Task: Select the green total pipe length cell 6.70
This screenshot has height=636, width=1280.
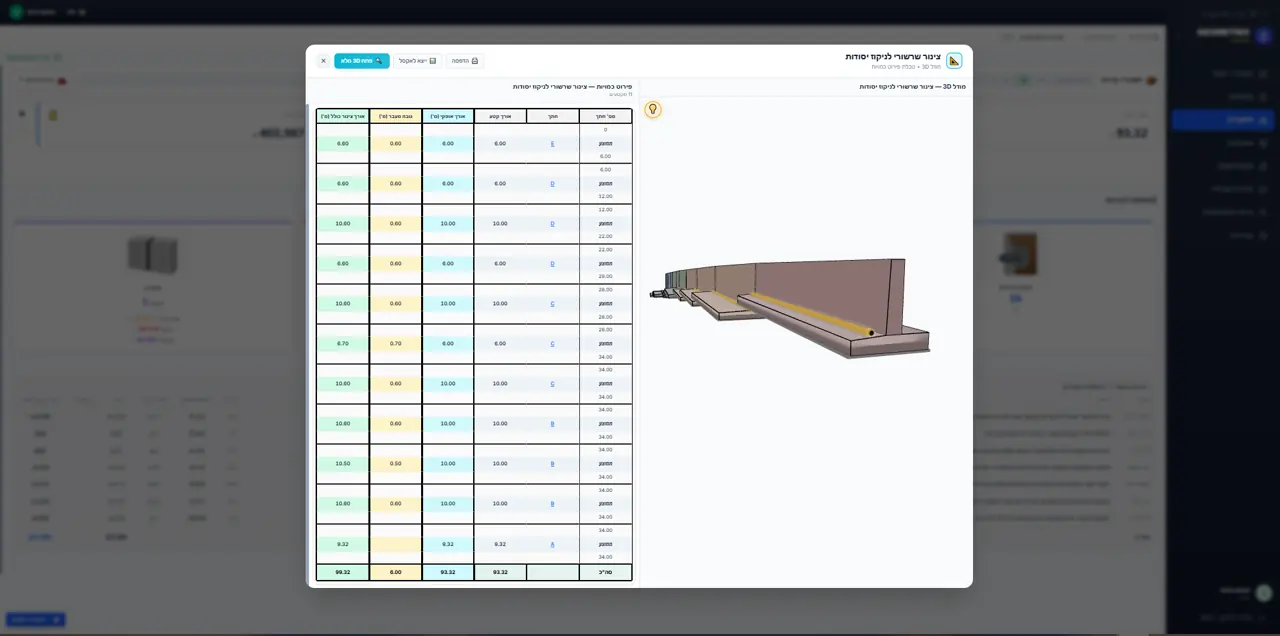Action: pos(343,344)
